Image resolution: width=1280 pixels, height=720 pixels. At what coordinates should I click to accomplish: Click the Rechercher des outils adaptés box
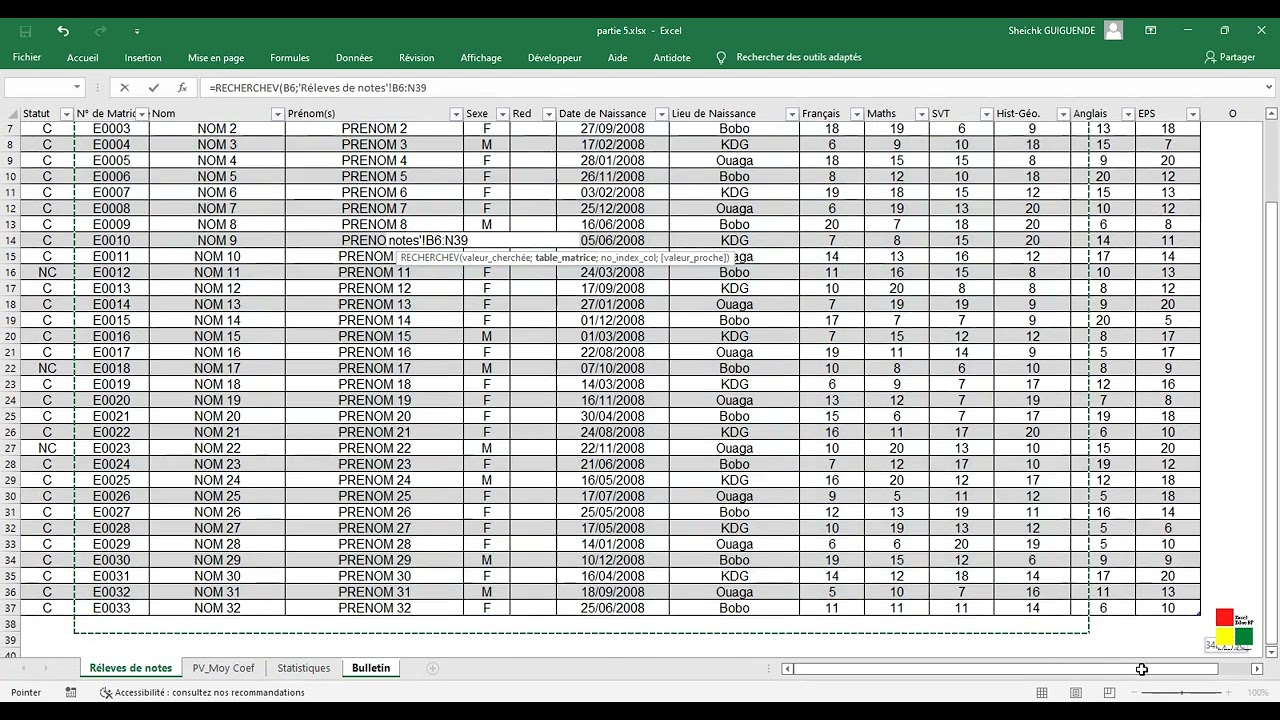click(799, 57)
